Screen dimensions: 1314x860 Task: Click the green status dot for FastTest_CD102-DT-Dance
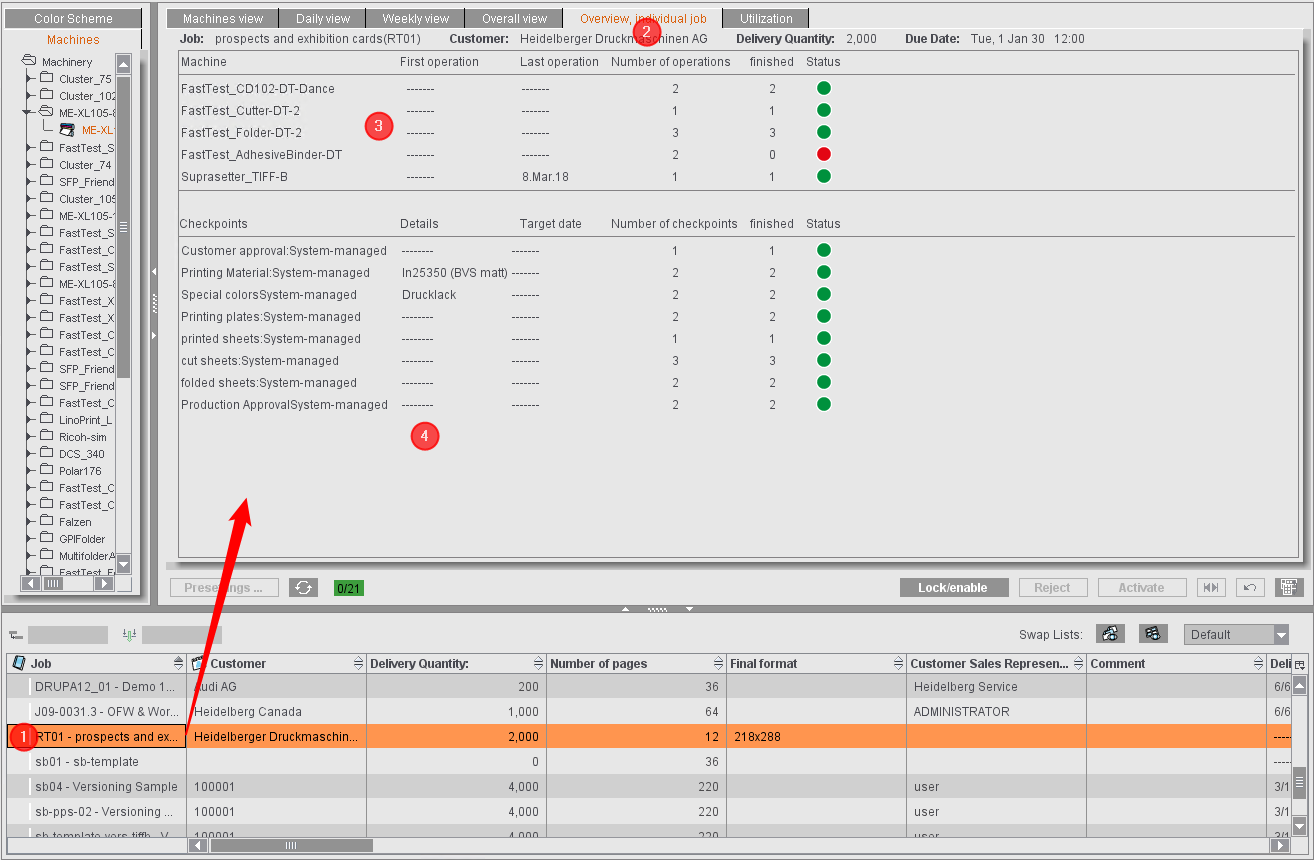pos(823,88)
